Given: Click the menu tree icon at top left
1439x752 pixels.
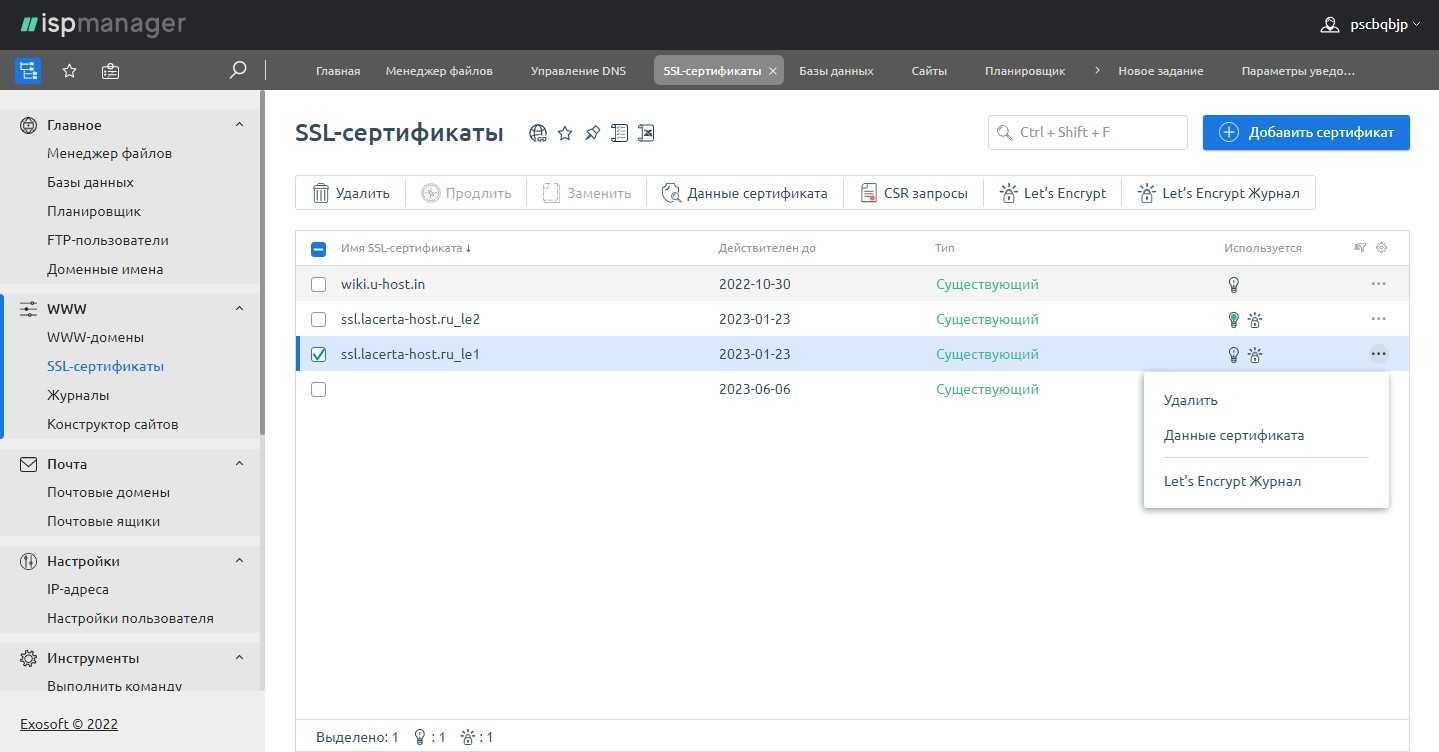Looking at the screenshot, I should point(28,71).
